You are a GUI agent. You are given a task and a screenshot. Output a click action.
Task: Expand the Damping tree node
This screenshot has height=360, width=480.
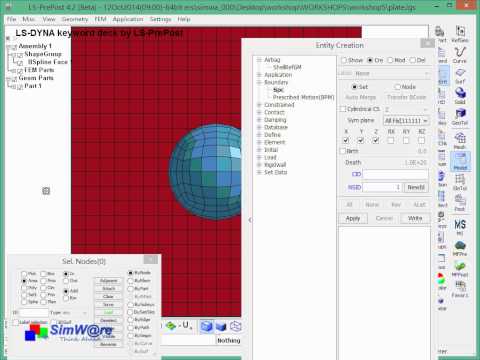click(259, 120)
